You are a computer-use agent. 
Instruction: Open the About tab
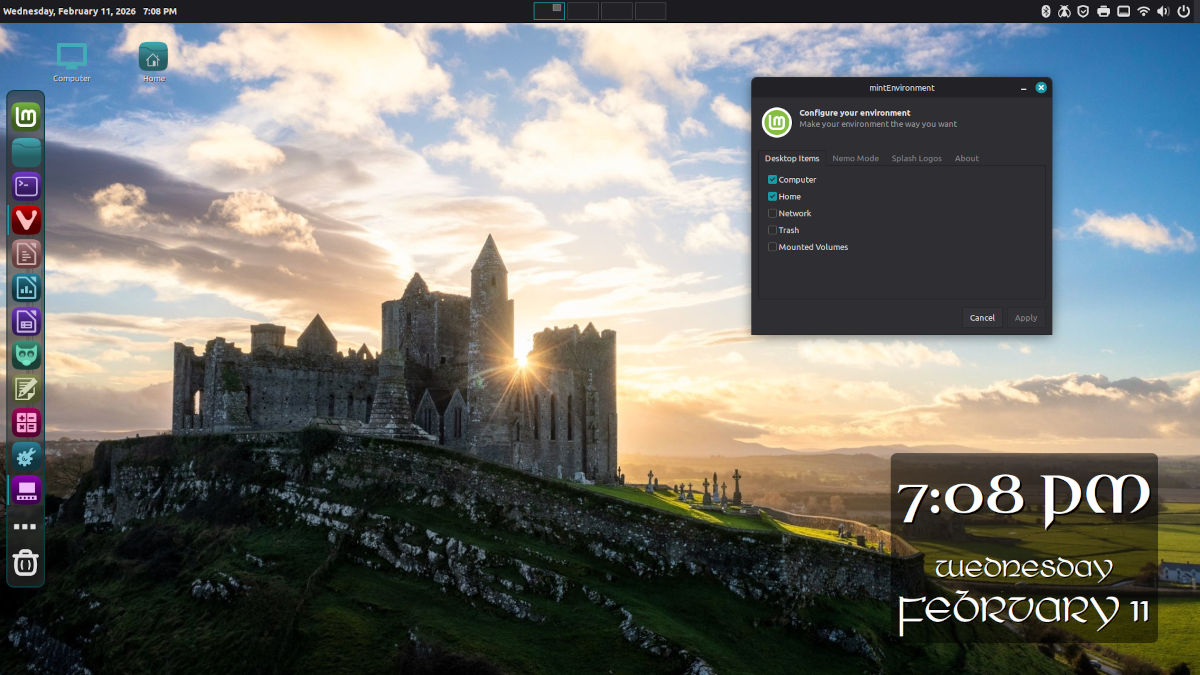[966, 158]
